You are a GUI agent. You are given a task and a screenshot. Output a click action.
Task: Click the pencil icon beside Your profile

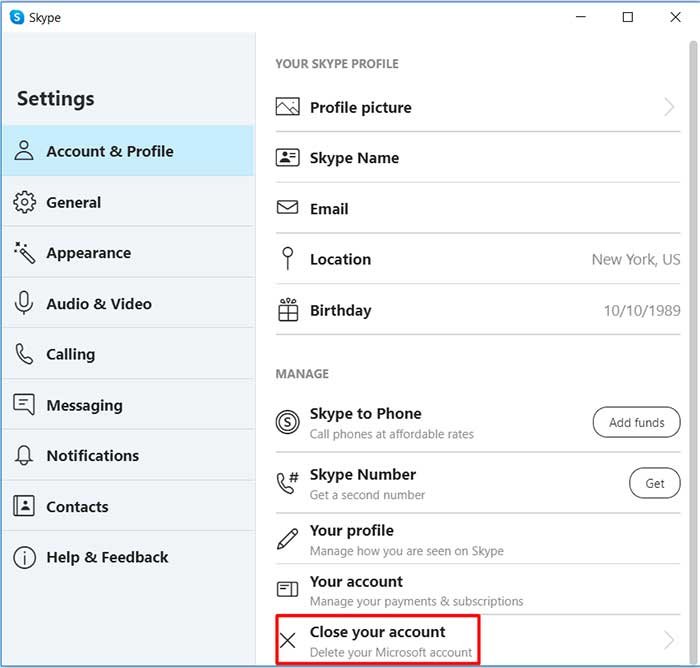(x=288, y=539)
